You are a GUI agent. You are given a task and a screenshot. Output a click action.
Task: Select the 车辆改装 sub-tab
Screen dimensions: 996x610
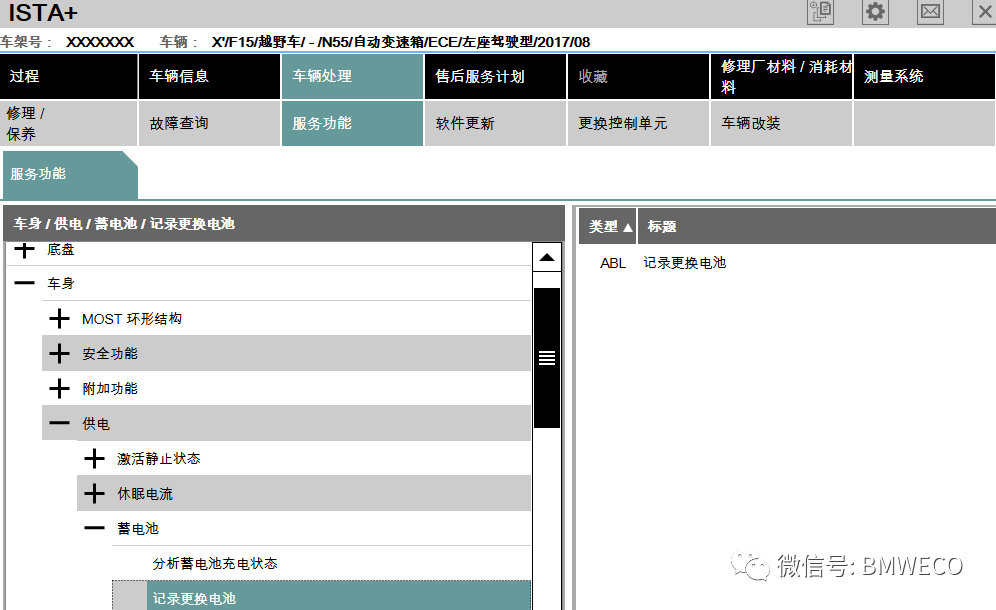tap(781, 123)
